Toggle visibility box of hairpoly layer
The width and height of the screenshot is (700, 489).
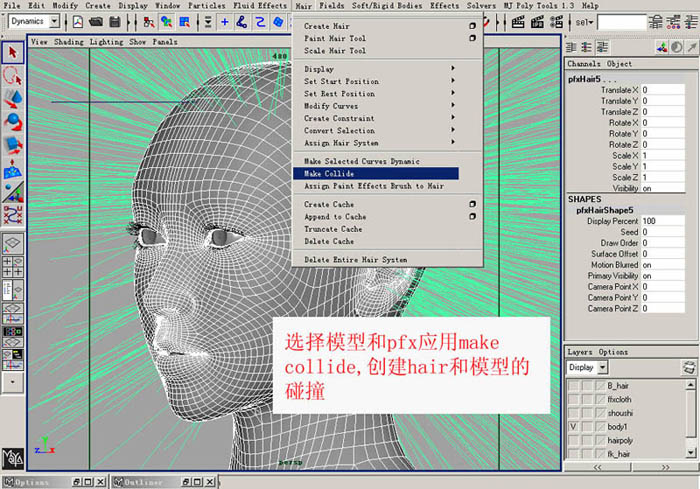[x=573, y=441]
